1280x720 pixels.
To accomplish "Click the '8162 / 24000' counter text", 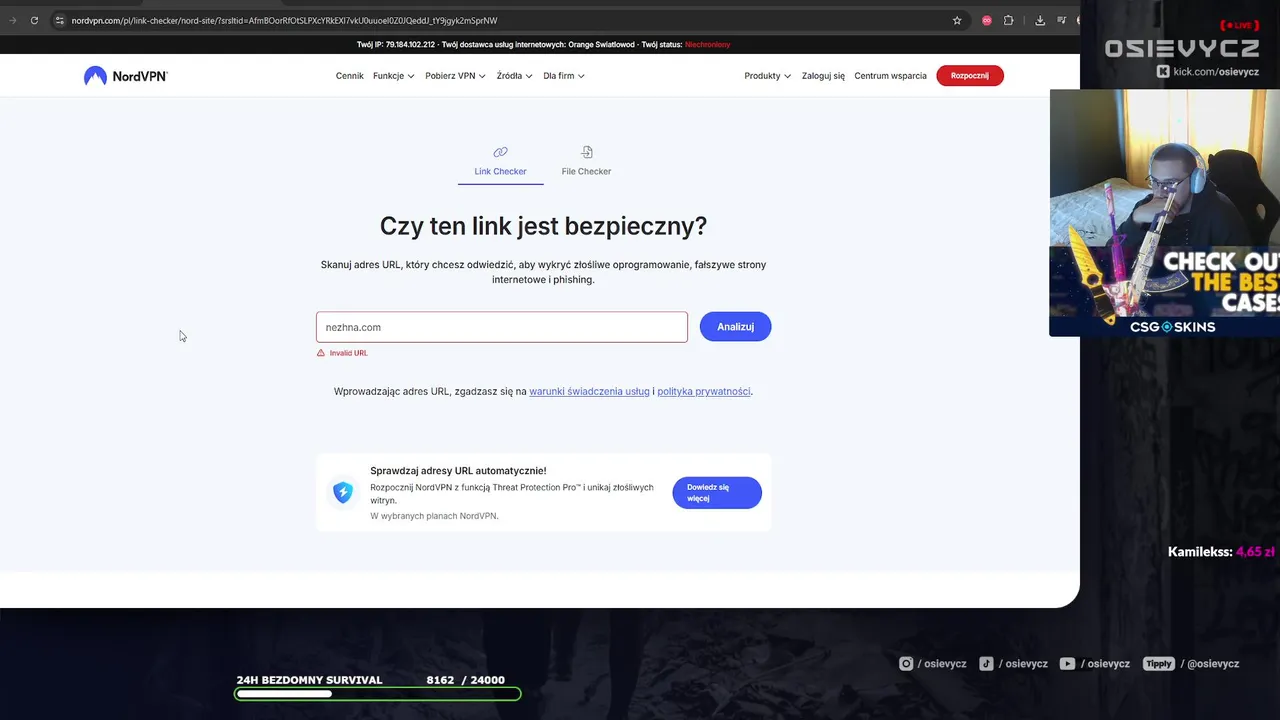I will [466, 680].
